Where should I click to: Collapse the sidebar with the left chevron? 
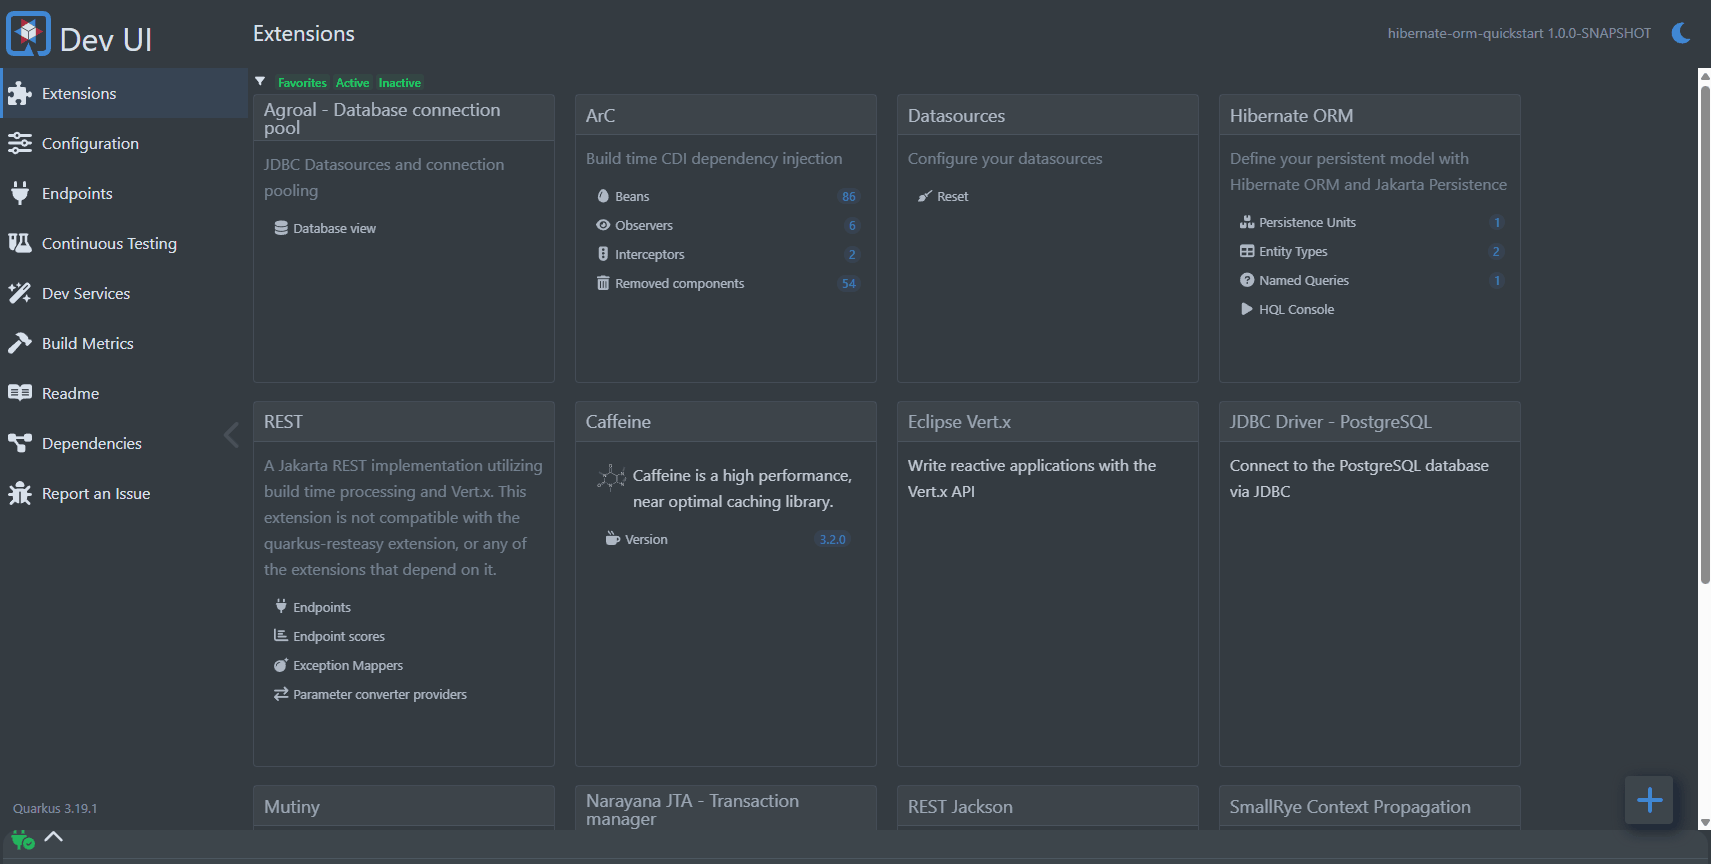[x=232, y=434]
